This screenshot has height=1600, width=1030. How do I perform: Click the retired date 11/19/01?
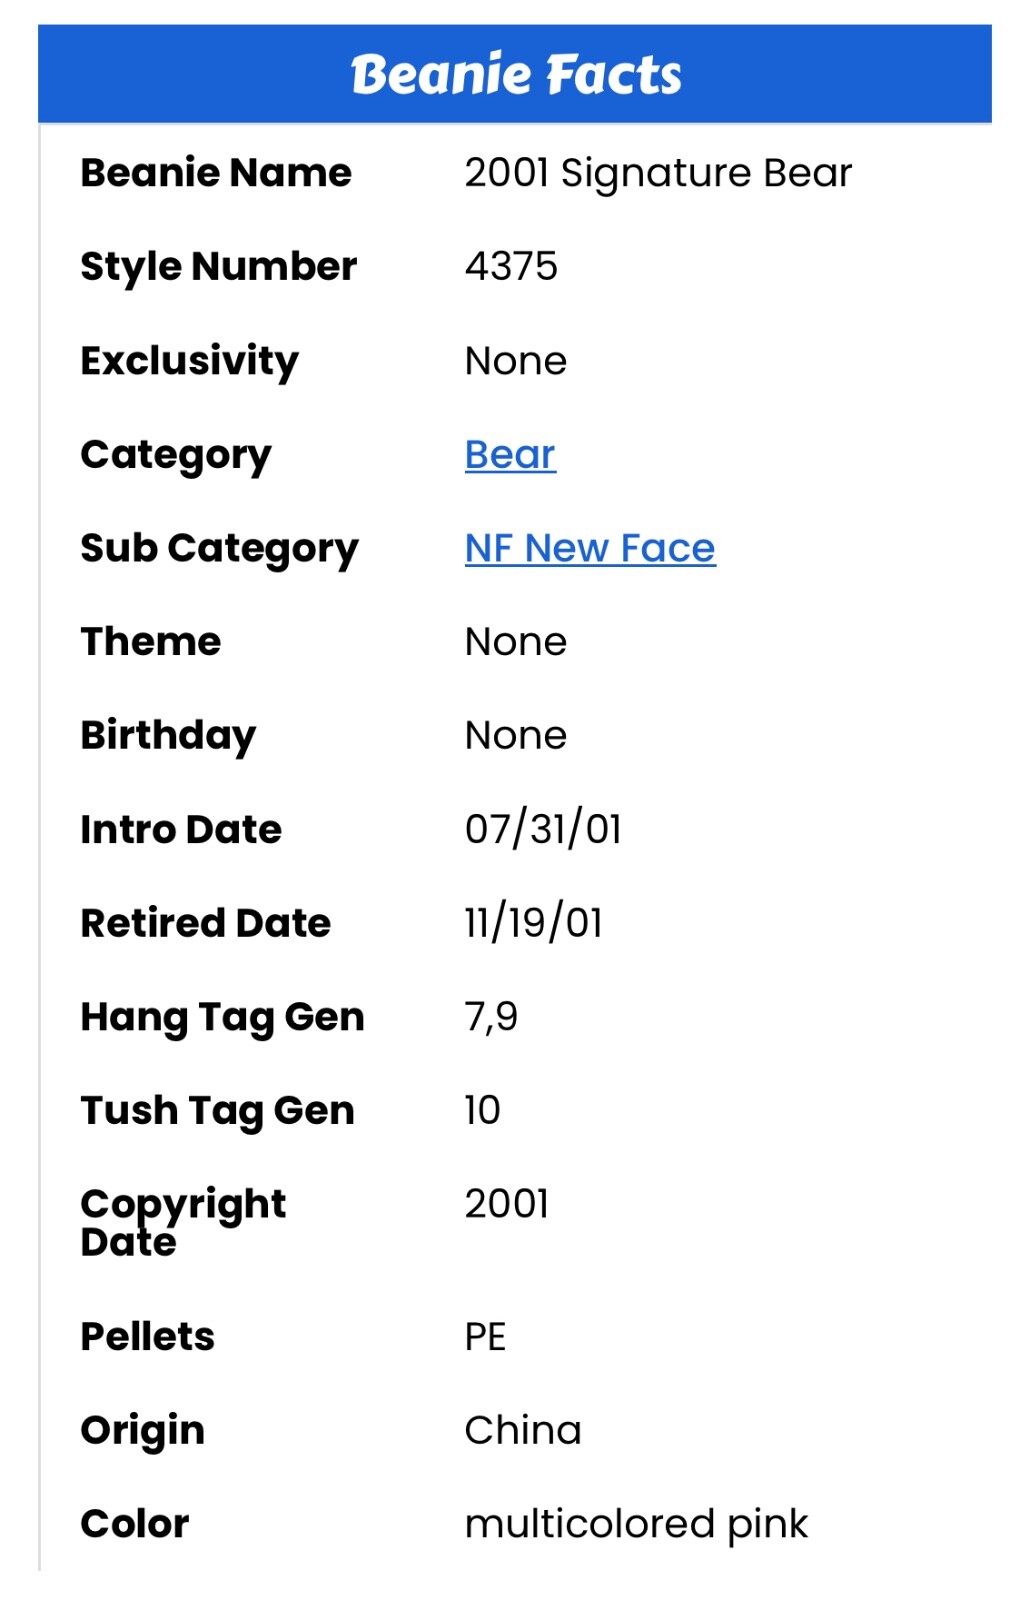coord(534,923)
